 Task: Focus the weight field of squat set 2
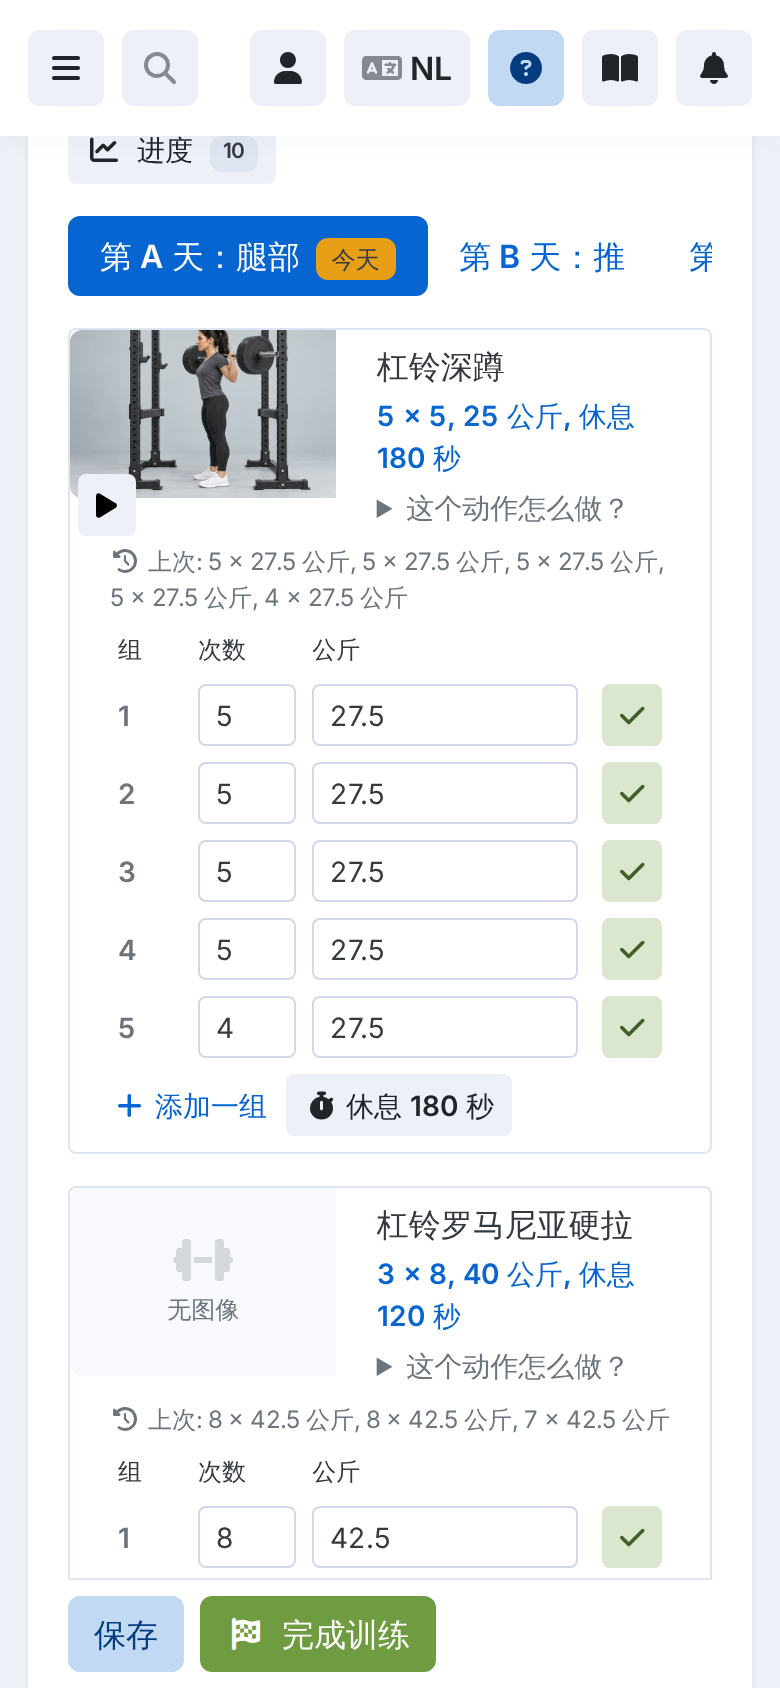445,793
